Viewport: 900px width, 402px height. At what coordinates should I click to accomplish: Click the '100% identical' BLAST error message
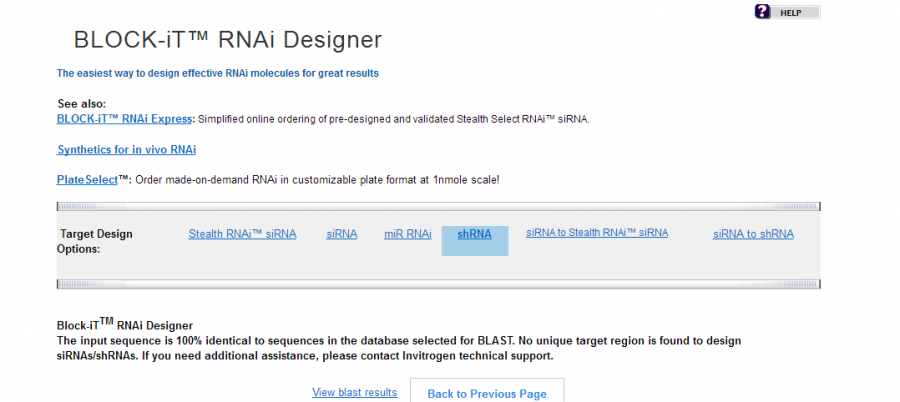click(x=399, y=348)
